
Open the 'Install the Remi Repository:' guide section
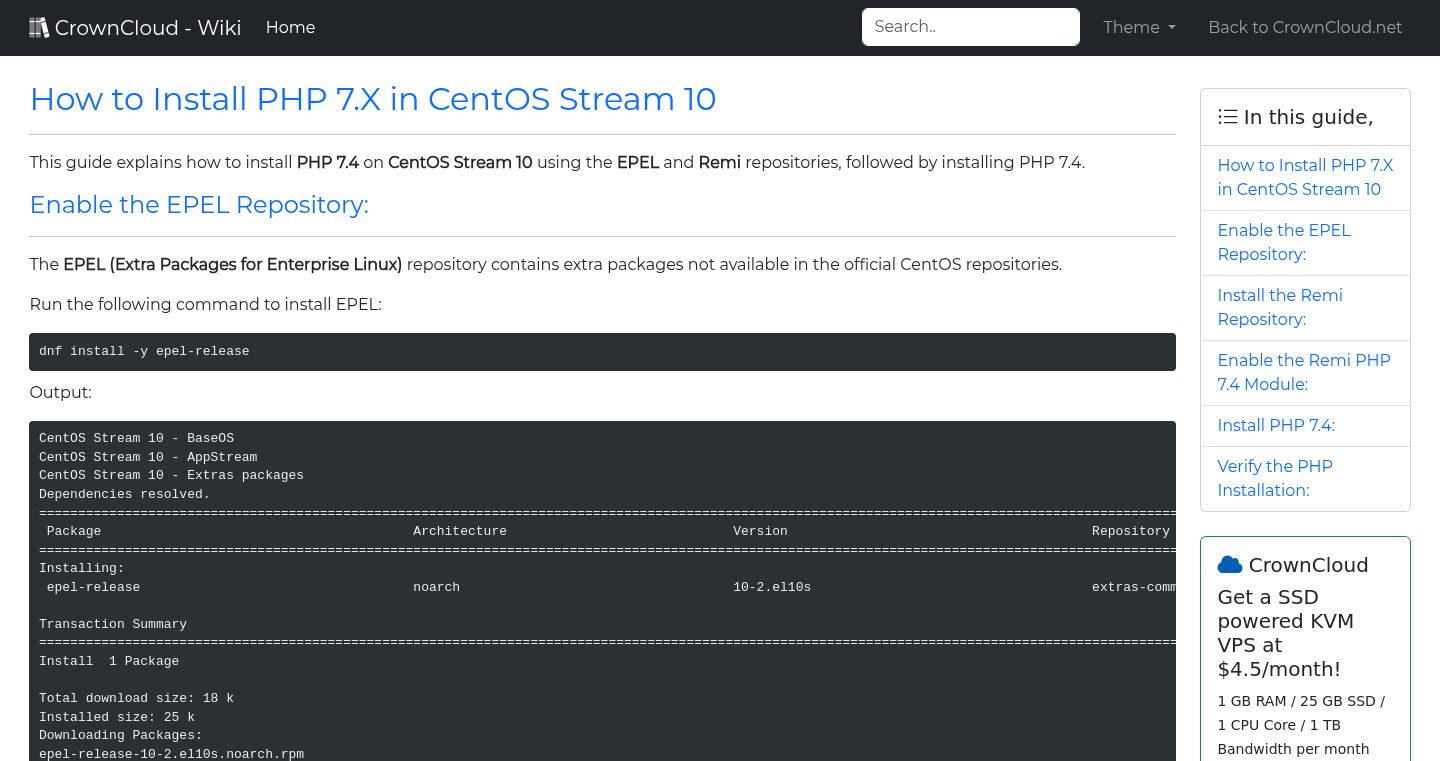pyautogui.click(x=1280, y=307)
